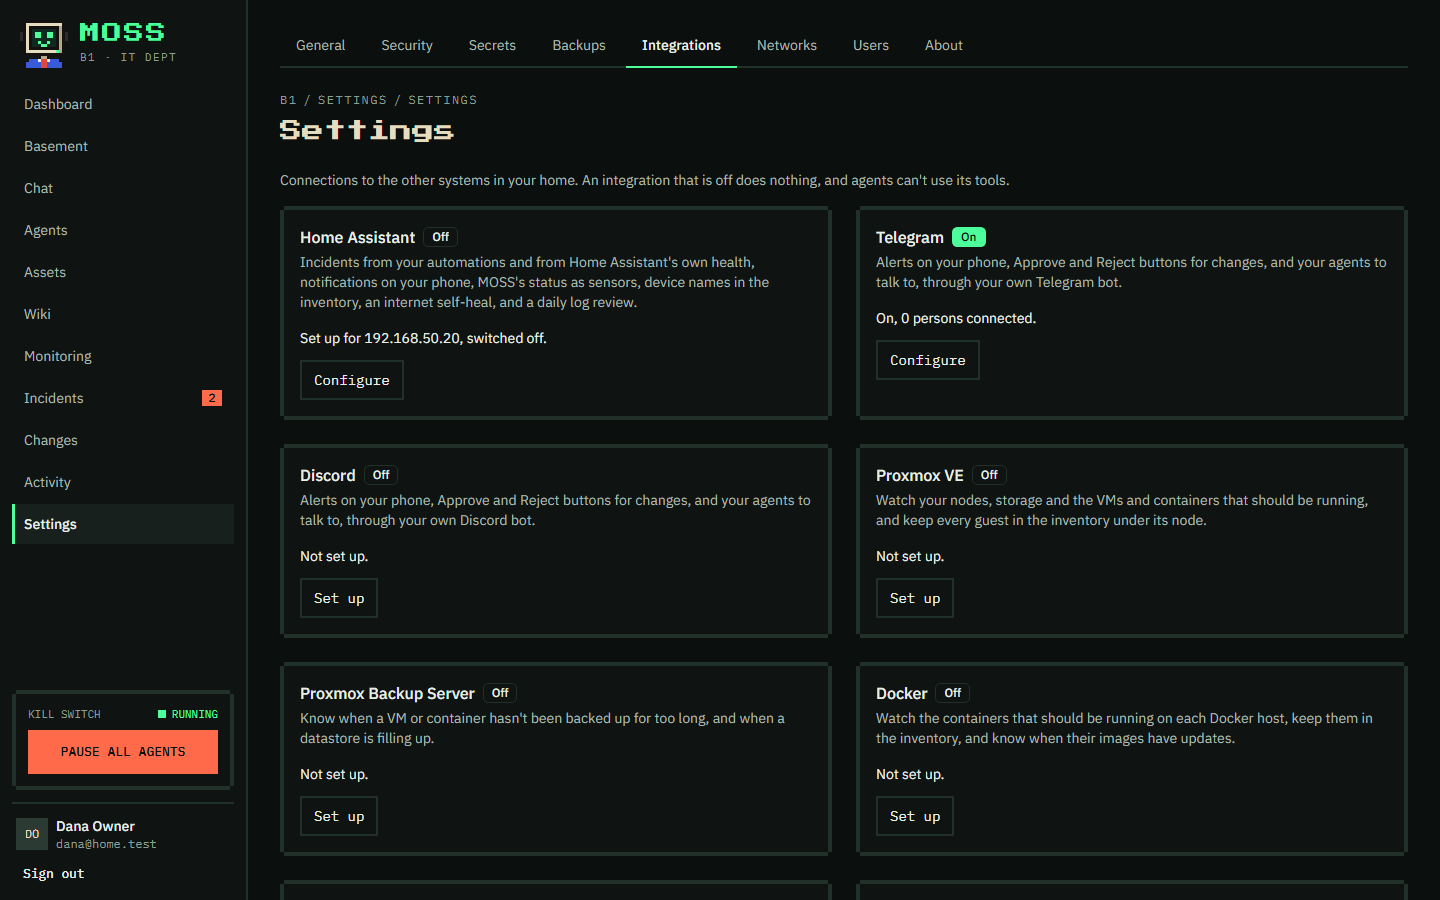Click the Discord Off status badge
Viewport: 1440px width, 900px height.
(381, 475)
